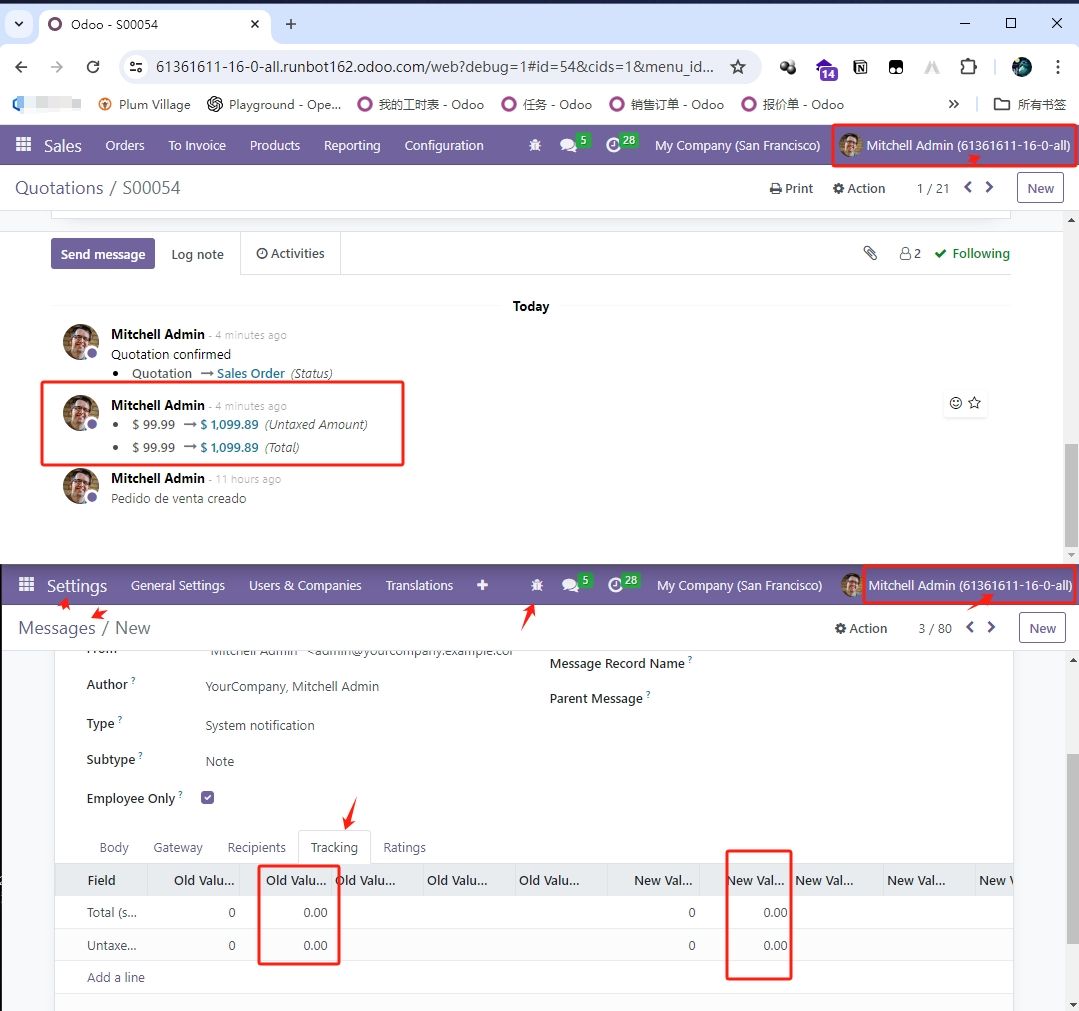This screenshot has height=1011, width=1079.
Task: Bookmark this page with the star icon
Action: tap(738, 67)
